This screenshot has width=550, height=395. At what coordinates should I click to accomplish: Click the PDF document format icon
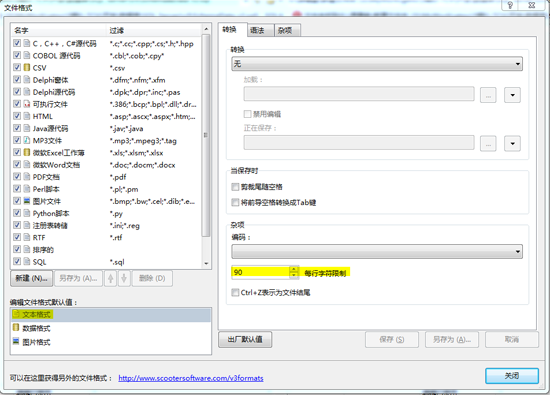click(x=27, y=177)
